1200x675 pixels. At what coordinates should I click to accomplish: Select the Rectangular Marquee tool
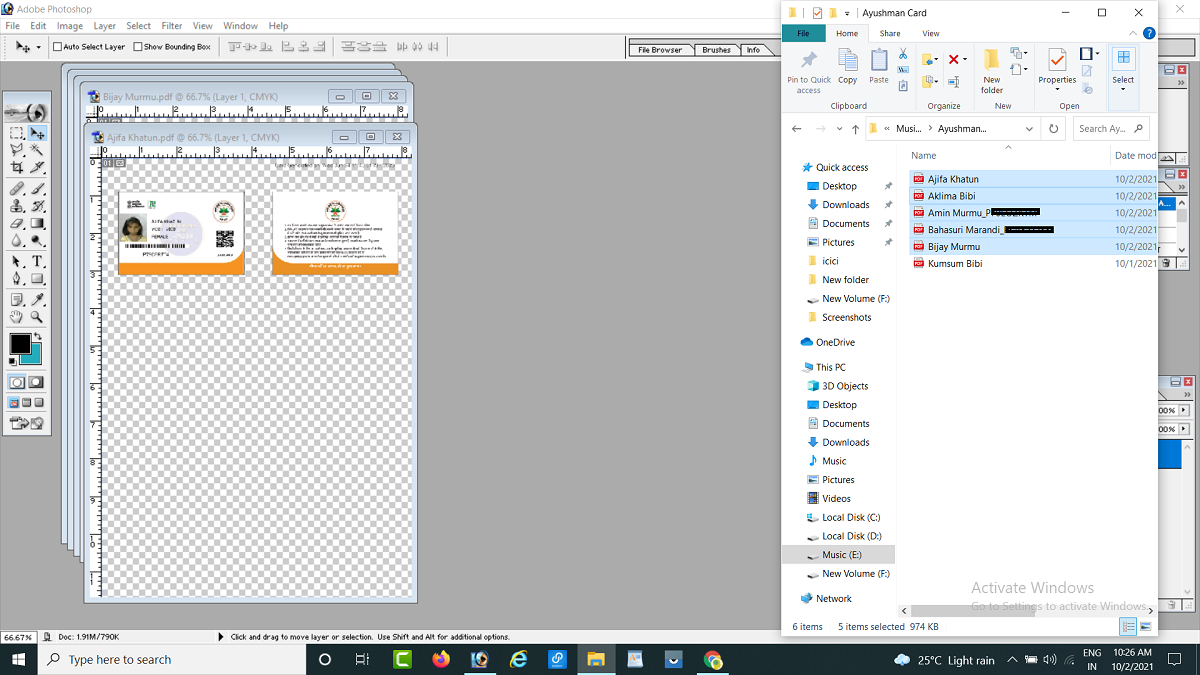(17, 133)
